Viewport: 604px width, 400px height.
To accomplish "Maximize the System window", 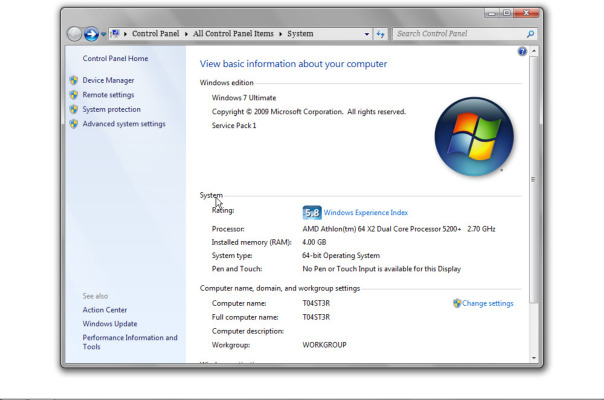I will coord(507,13).
